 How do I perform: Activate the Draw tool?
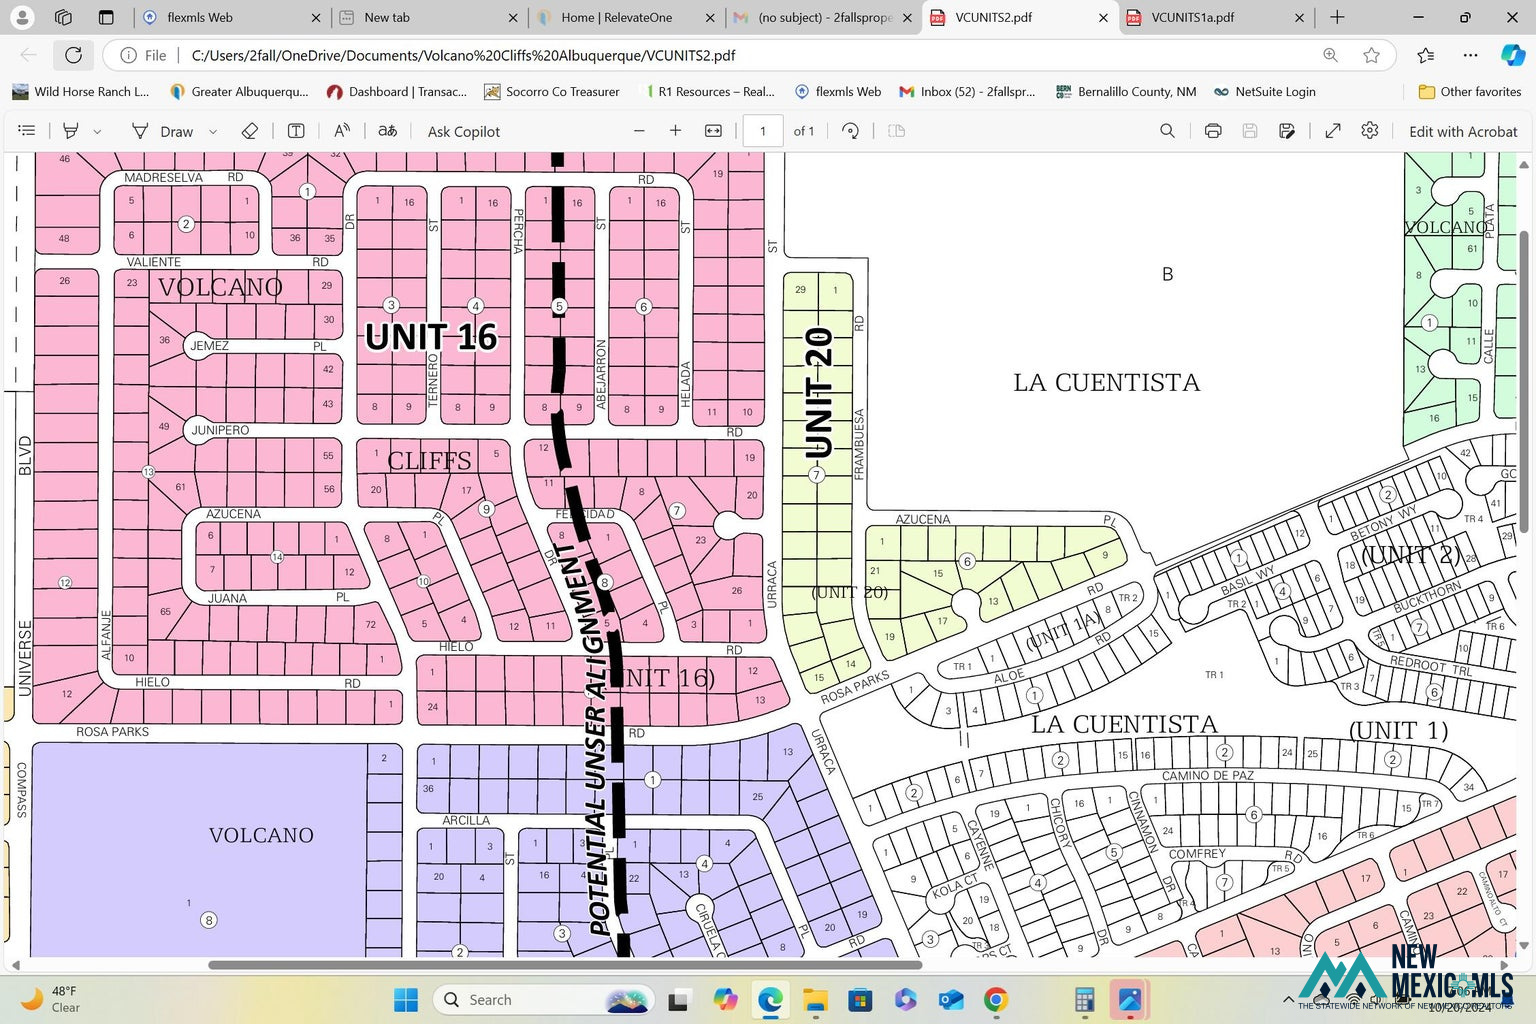point(163,131)
